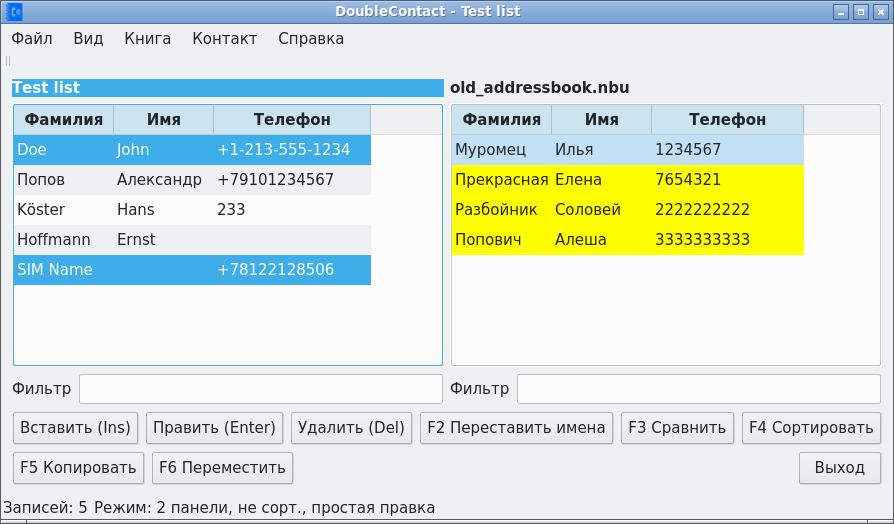This screenshot has width=894, height=524.
Task: Open the Справка menu
Action: [x=311, y=39]
